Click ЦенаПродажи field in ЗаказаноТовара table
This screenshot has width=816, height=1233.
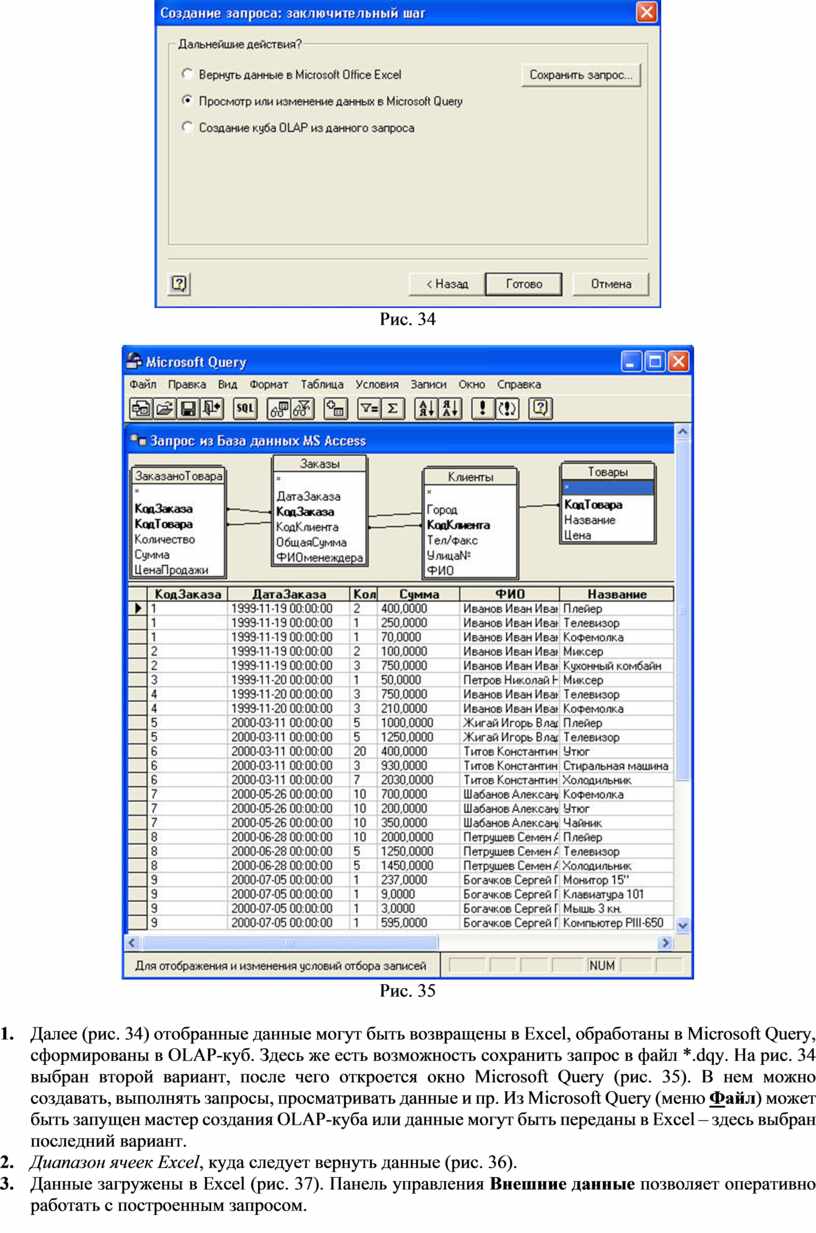point(171,570)
